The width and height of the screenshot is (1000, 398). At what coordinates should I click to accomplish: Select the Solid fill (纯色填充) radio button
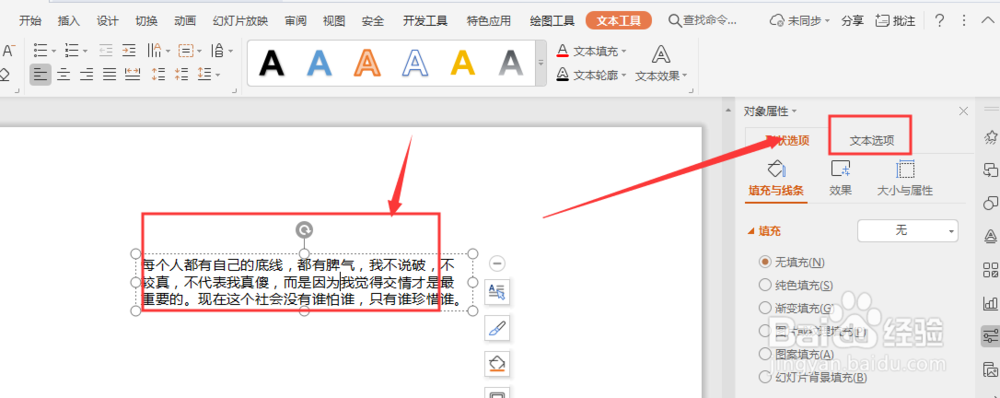[x=765, y=284]
